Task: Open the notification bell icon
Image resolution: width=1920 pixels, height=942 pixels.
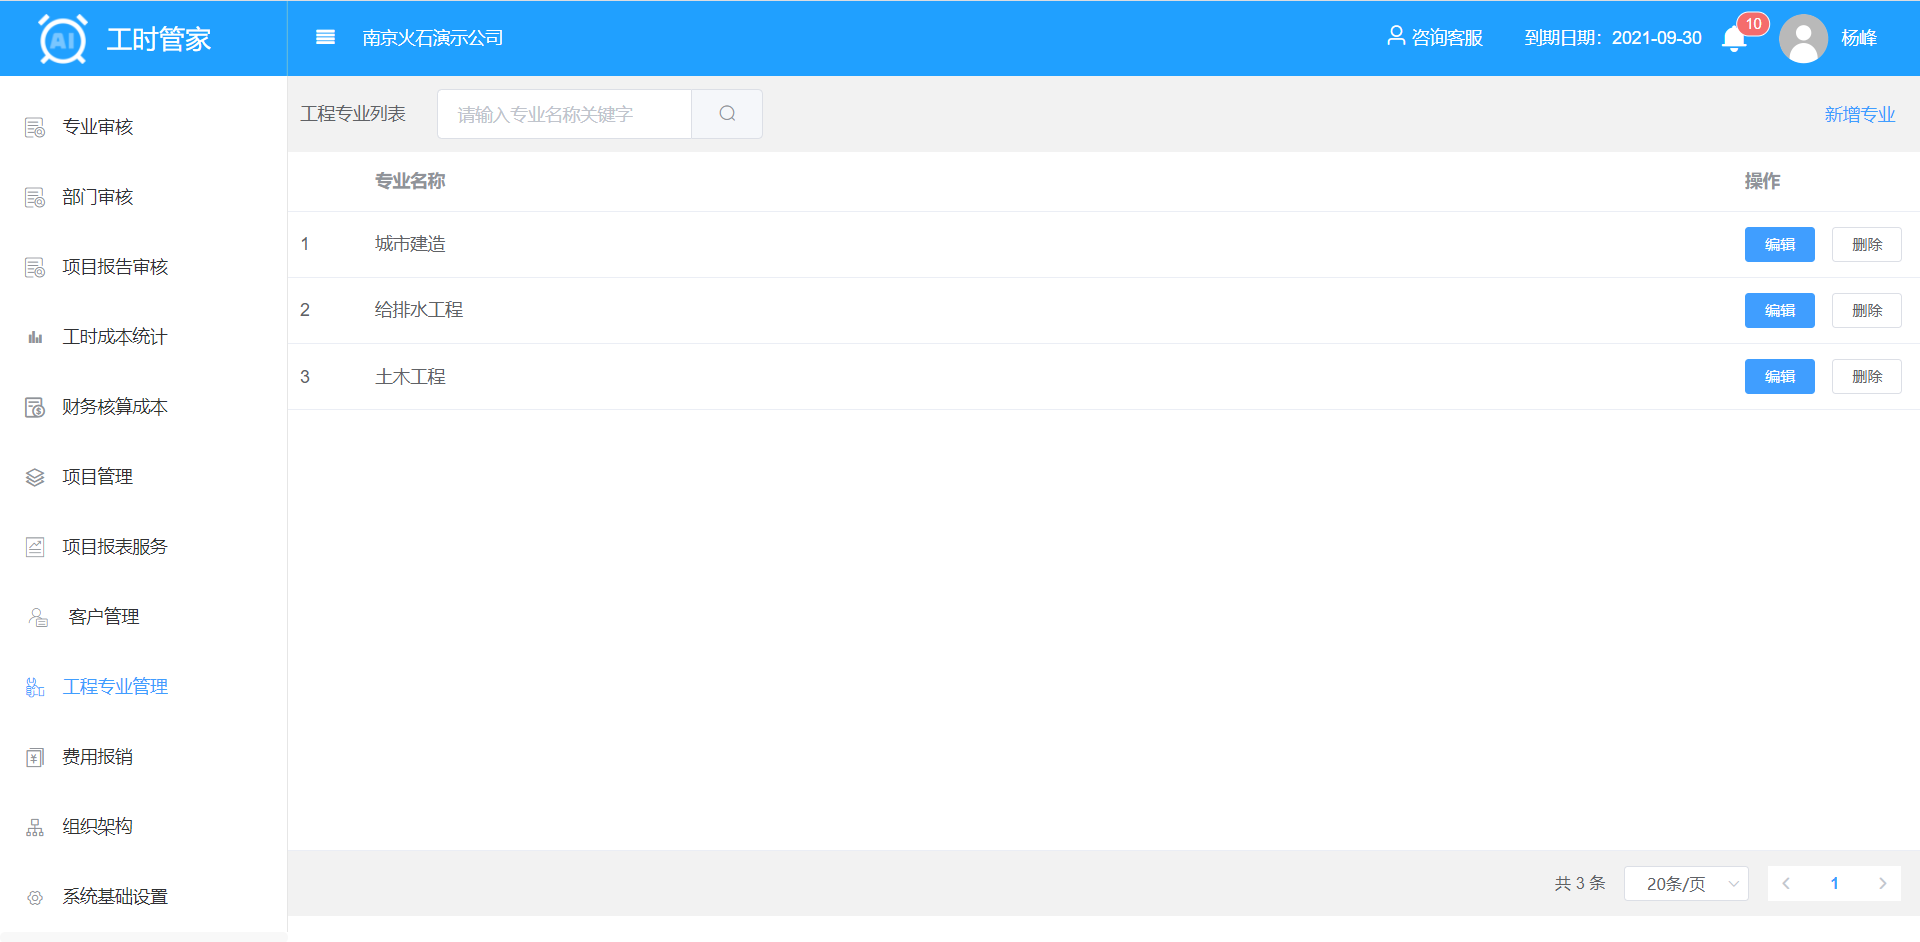Action: 1734,39
